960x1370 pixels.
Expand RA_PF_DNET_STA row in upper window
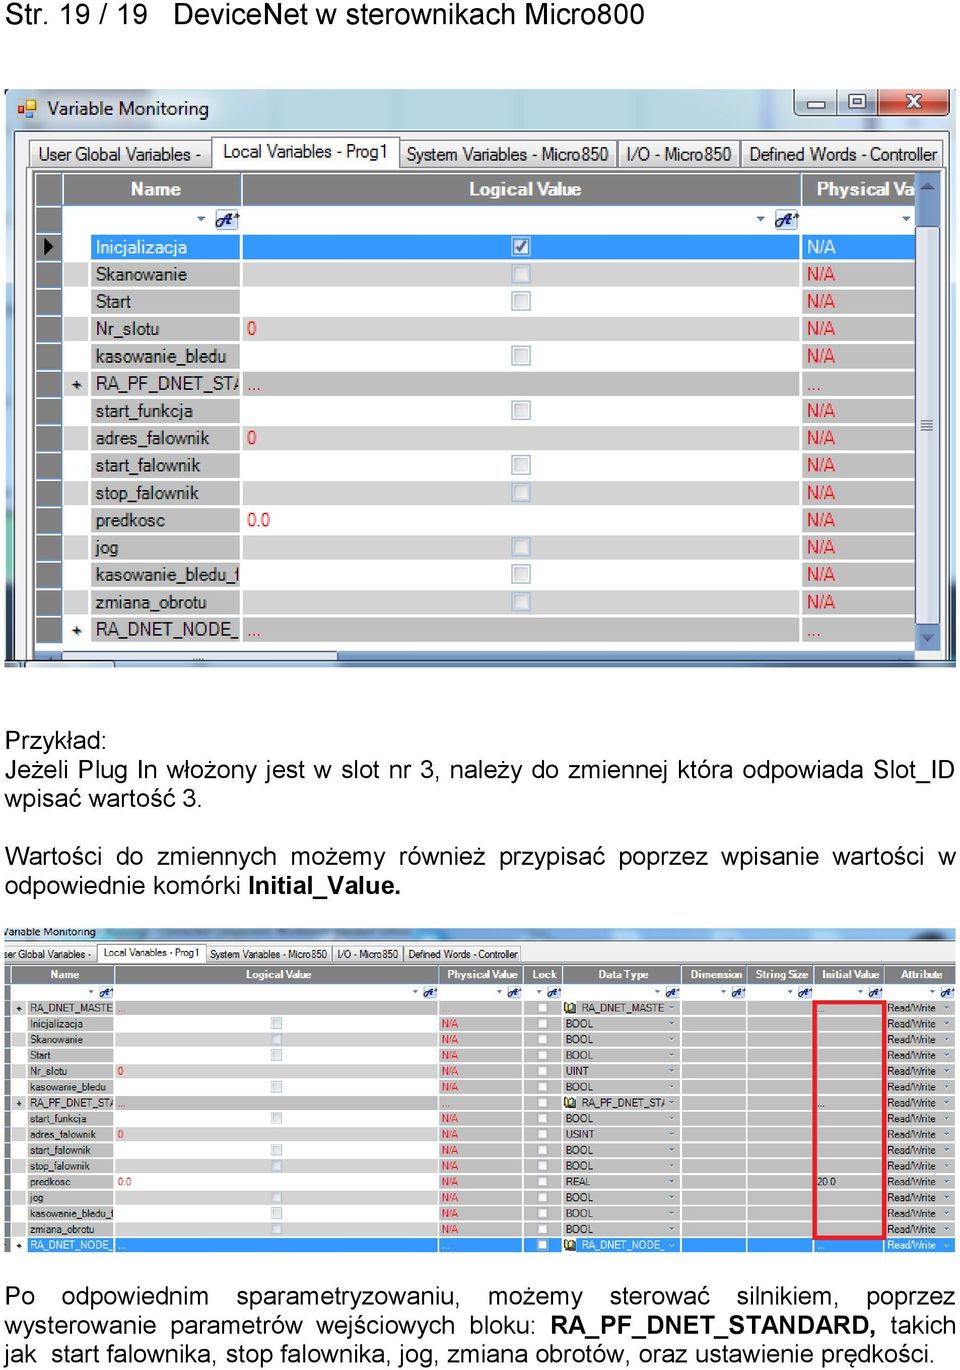tap(76, 384)
